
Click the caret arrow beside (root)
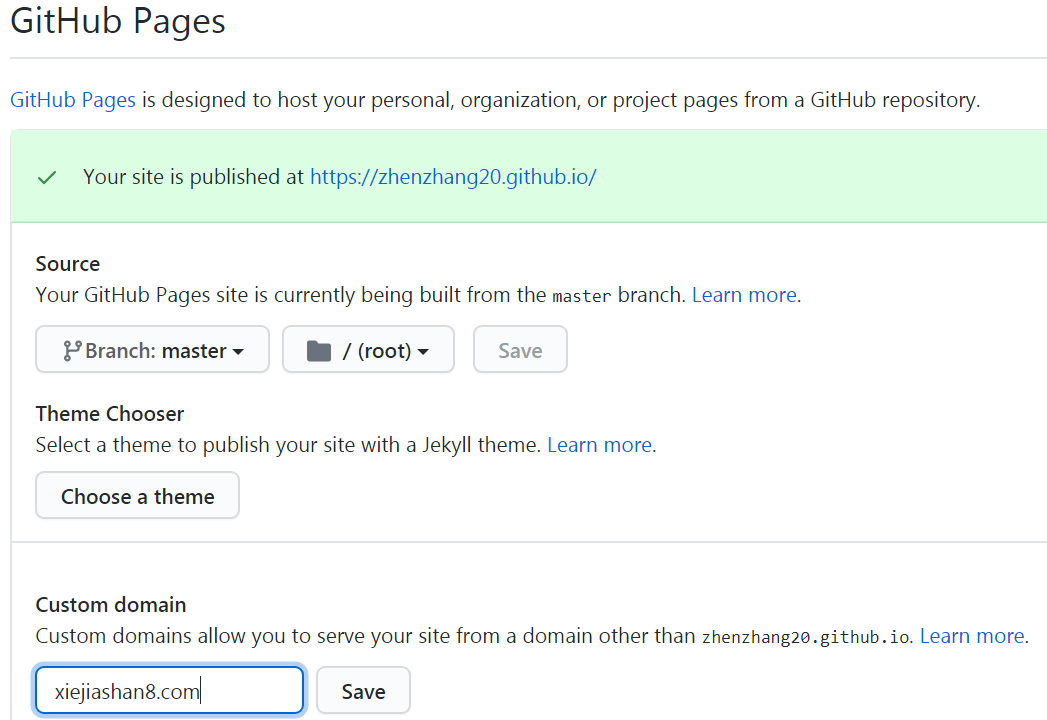click(x=423, y=352)
